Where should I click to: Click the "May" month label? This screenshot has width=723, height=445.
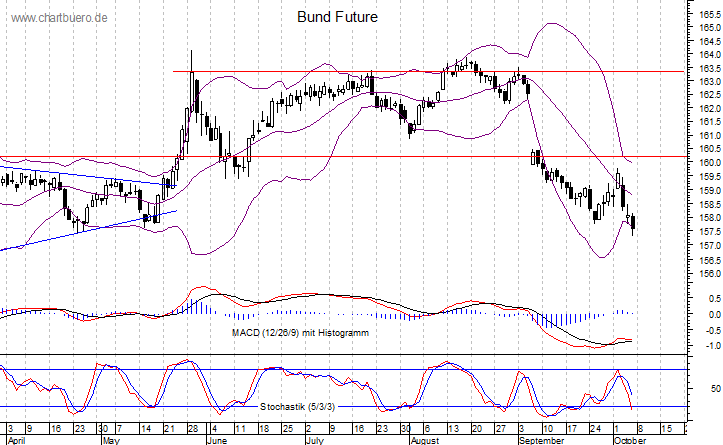point(111,440)
